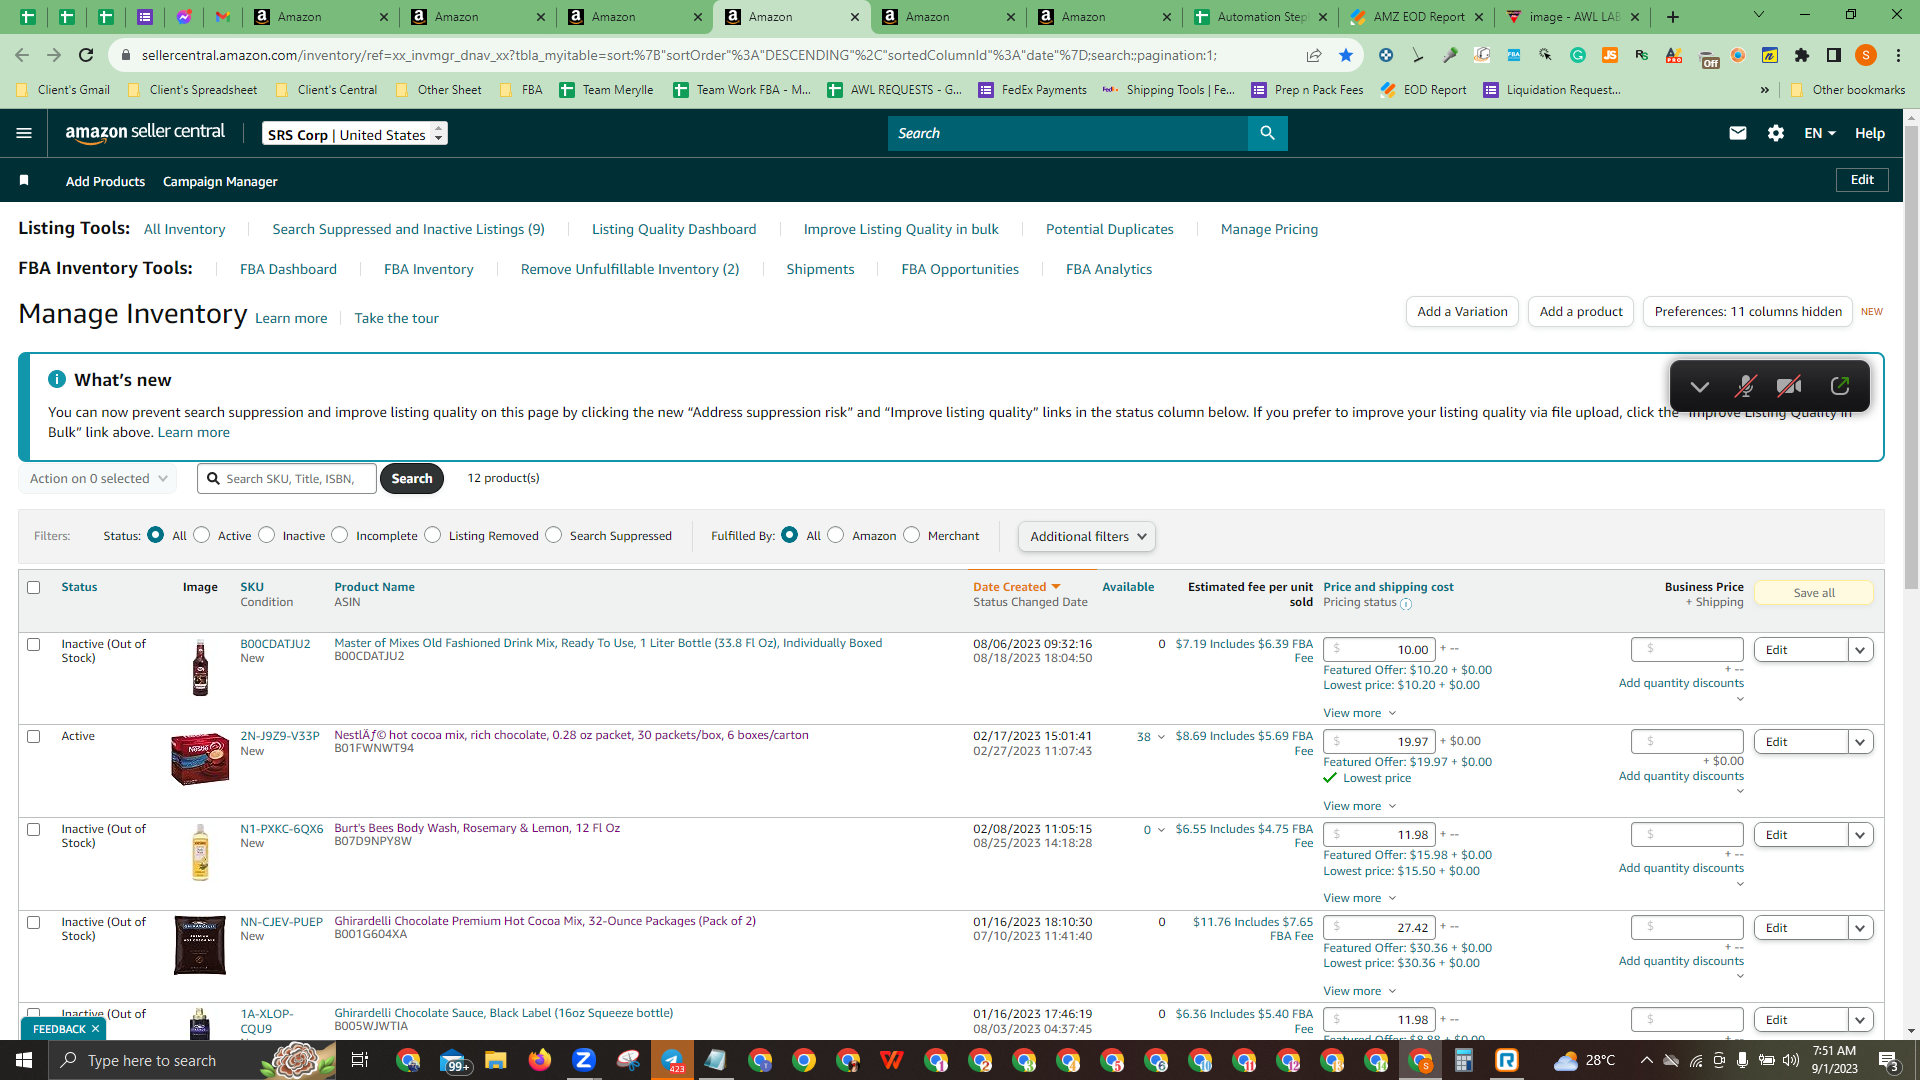The image size is (1920, 1080).
Task: Open the settings gear icon
Action: (1776, 133)
